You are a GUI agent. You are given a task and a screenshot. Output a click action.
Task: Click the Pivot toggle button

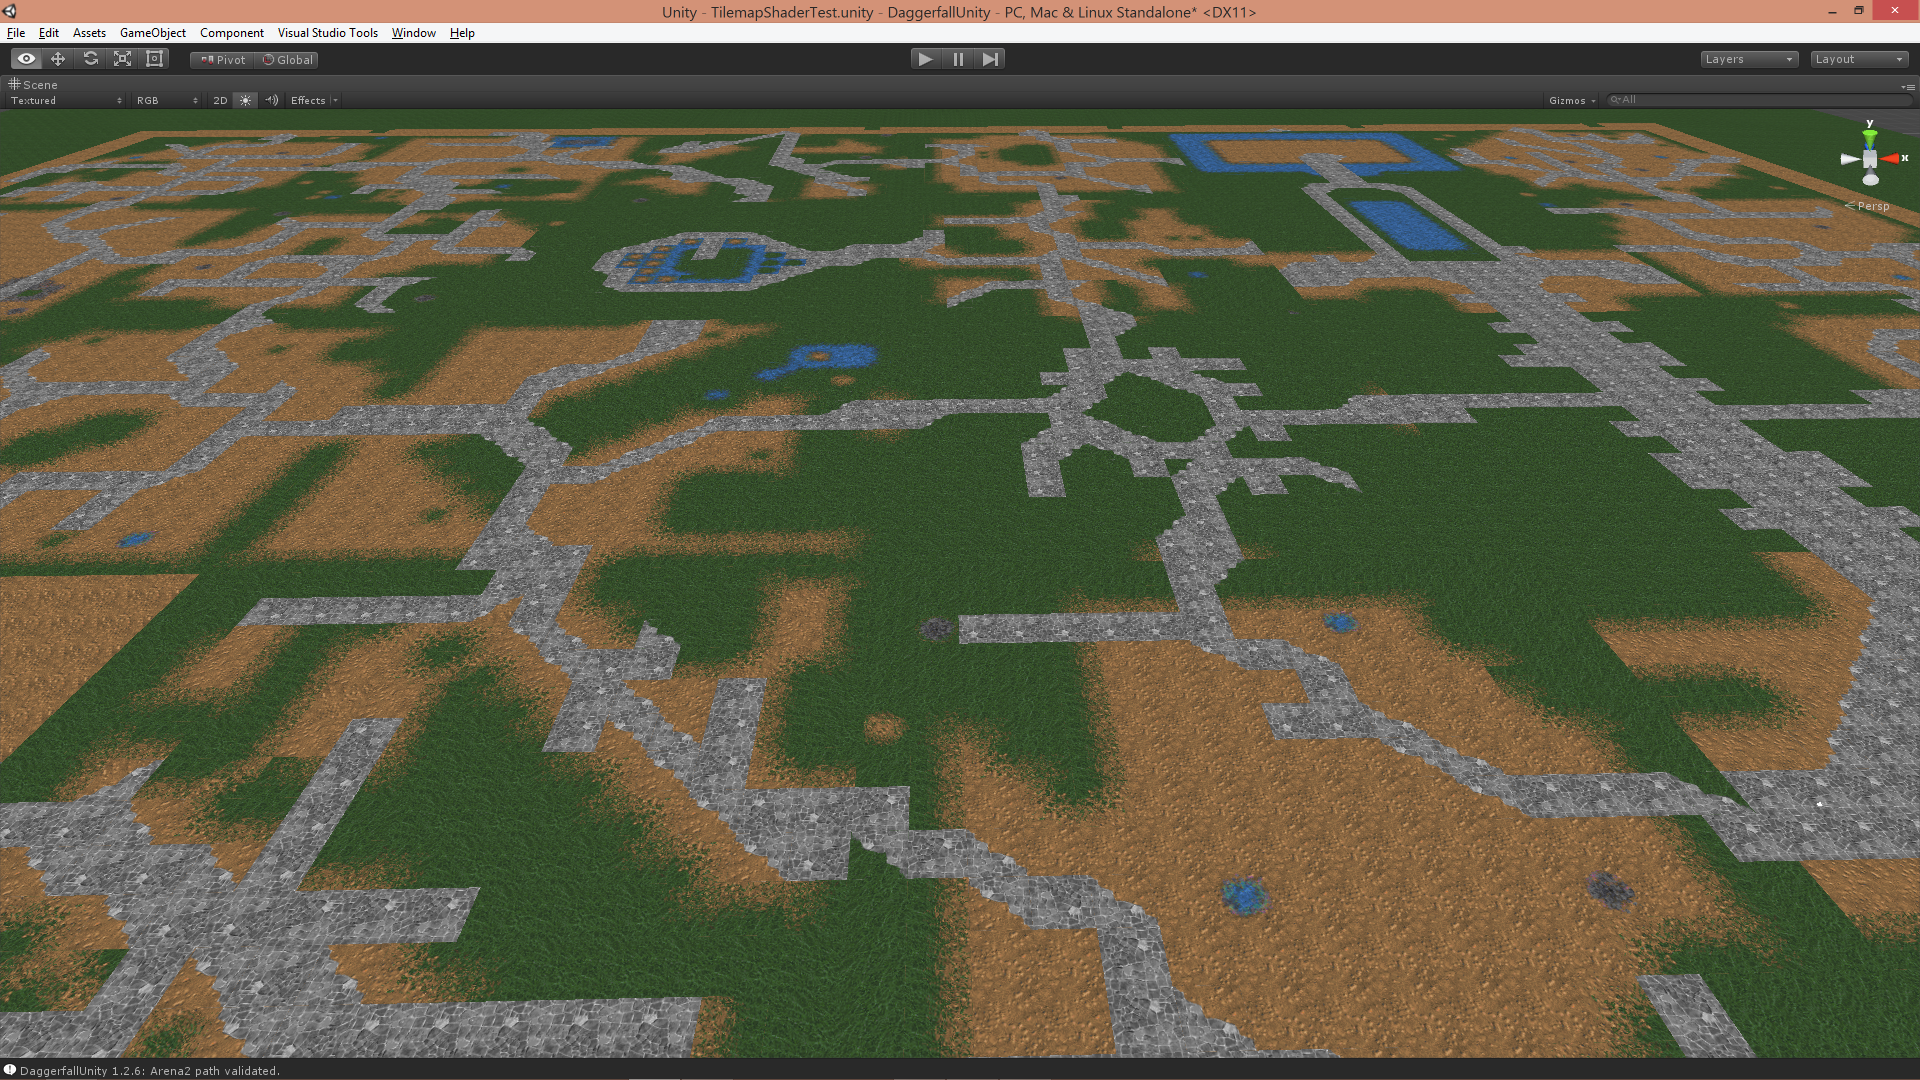(x=222, y=58)
